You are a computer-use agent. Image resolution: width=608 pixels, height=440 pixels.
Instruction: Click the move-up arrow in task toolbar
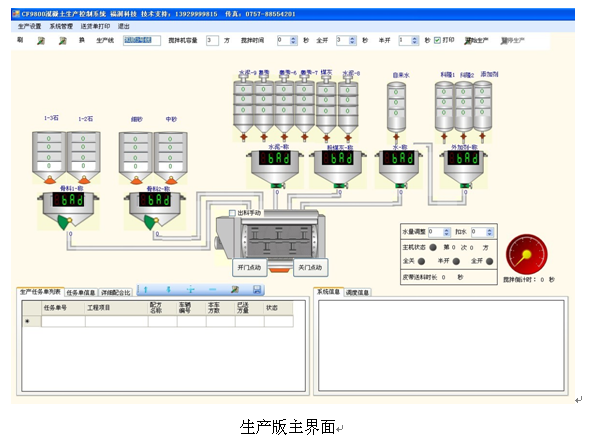tap(146, 290)
